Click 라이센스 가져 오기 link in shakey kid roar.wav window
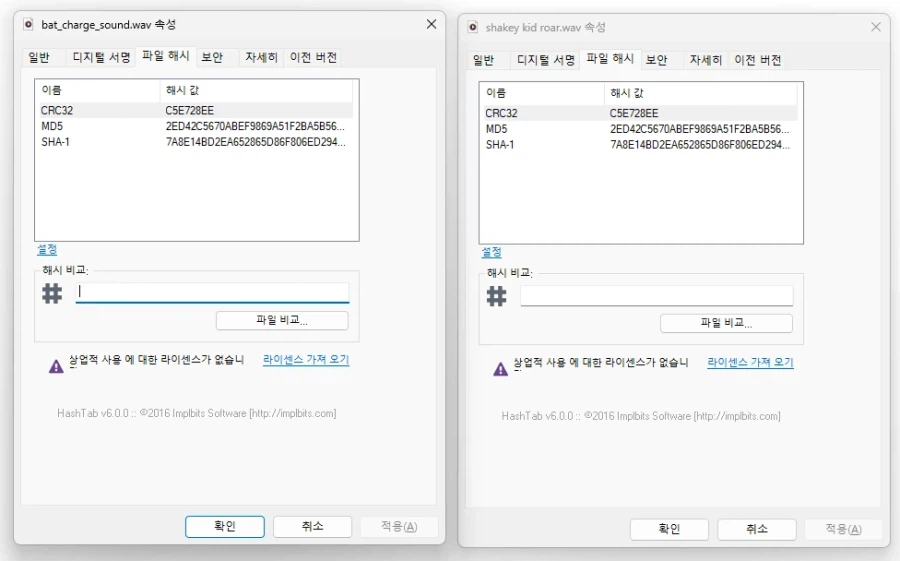900x561 pixels. [x=750, y=362]
